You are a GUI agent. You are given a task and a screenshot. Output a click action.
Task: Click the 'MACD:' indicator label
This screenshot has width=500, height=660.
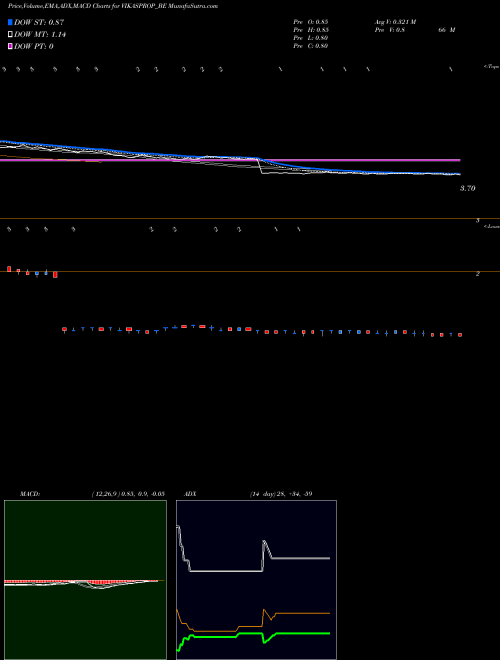point(30,494)
